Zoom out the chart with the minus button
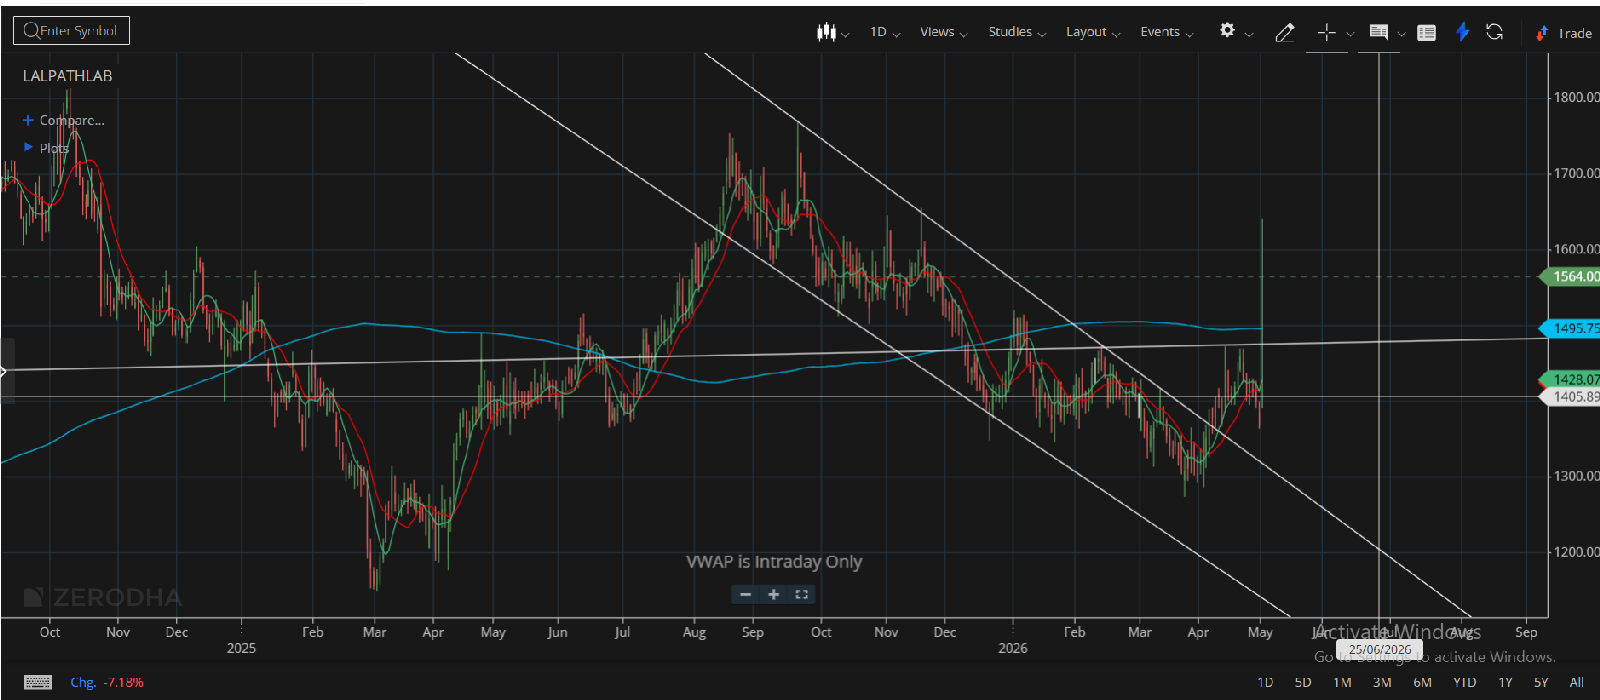Image resolution: width=1600 pixels, height=700 pixels. point(745,594)
